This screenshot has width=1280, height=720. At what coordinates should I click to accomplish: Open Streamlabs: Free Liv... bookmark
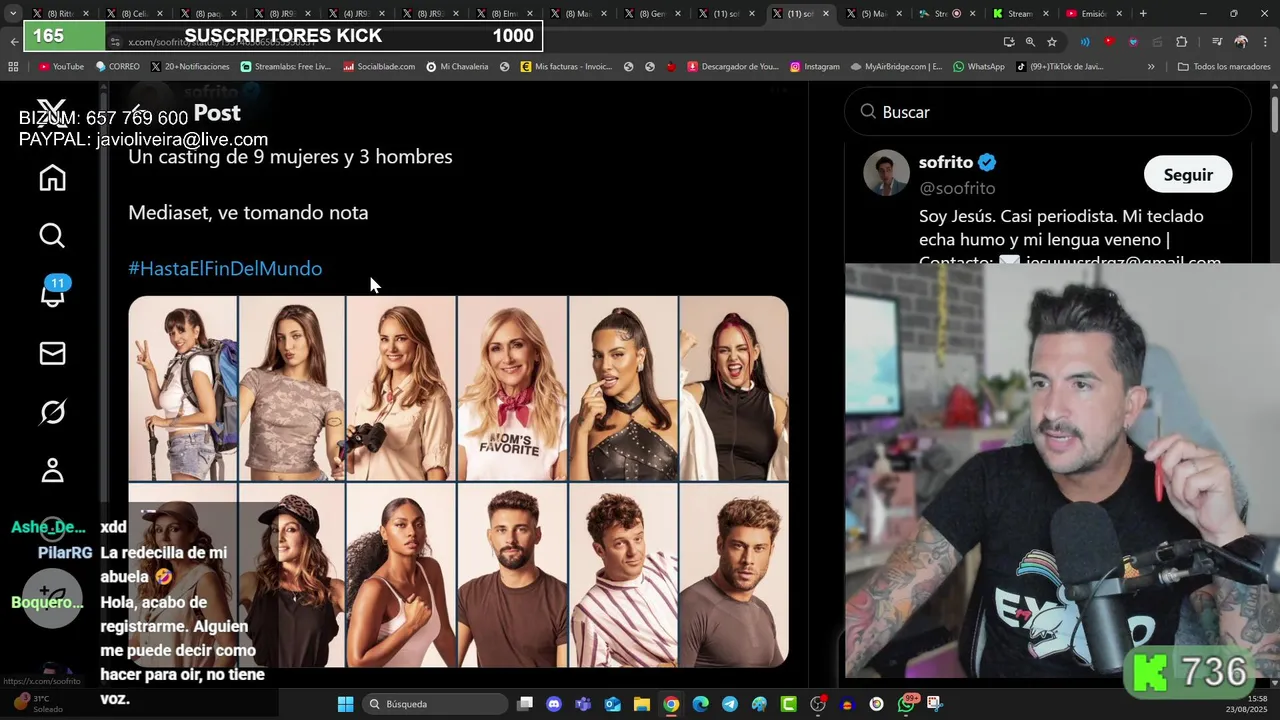tap(286, 67)
